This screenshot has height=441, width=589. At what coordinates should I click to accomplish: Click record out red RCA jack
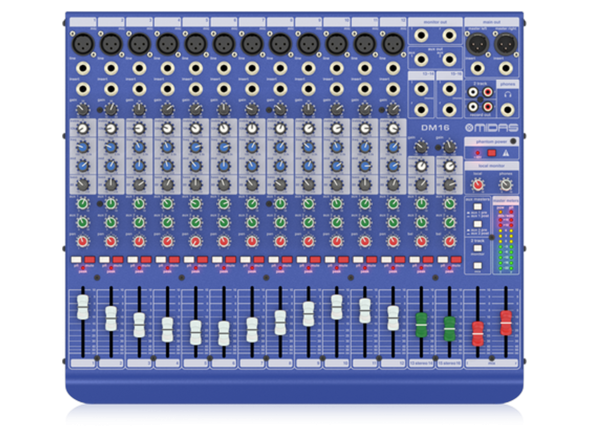click(488, 107)
